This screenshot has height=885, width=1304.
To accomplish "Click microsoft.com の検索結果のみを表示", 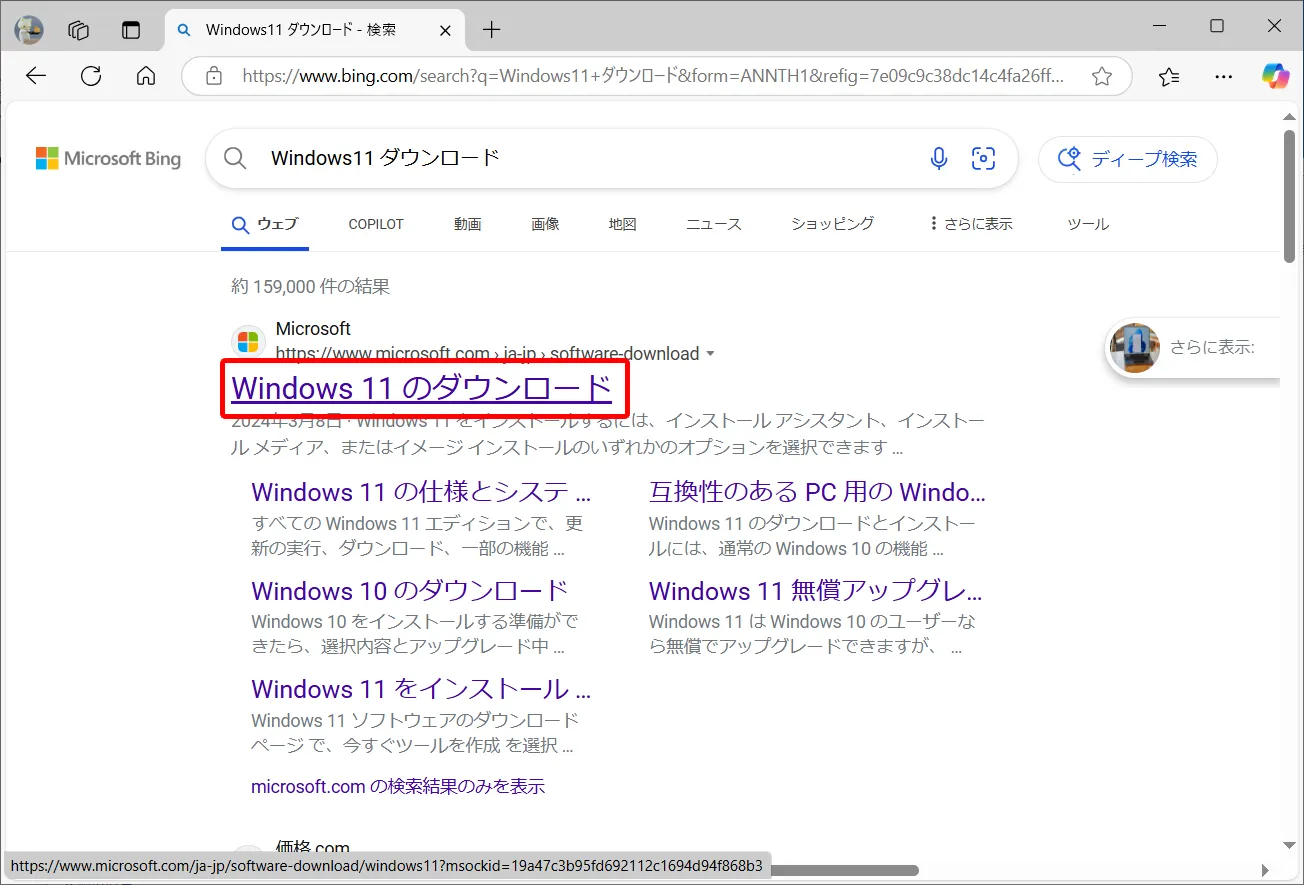I will [x=398, y=786].
